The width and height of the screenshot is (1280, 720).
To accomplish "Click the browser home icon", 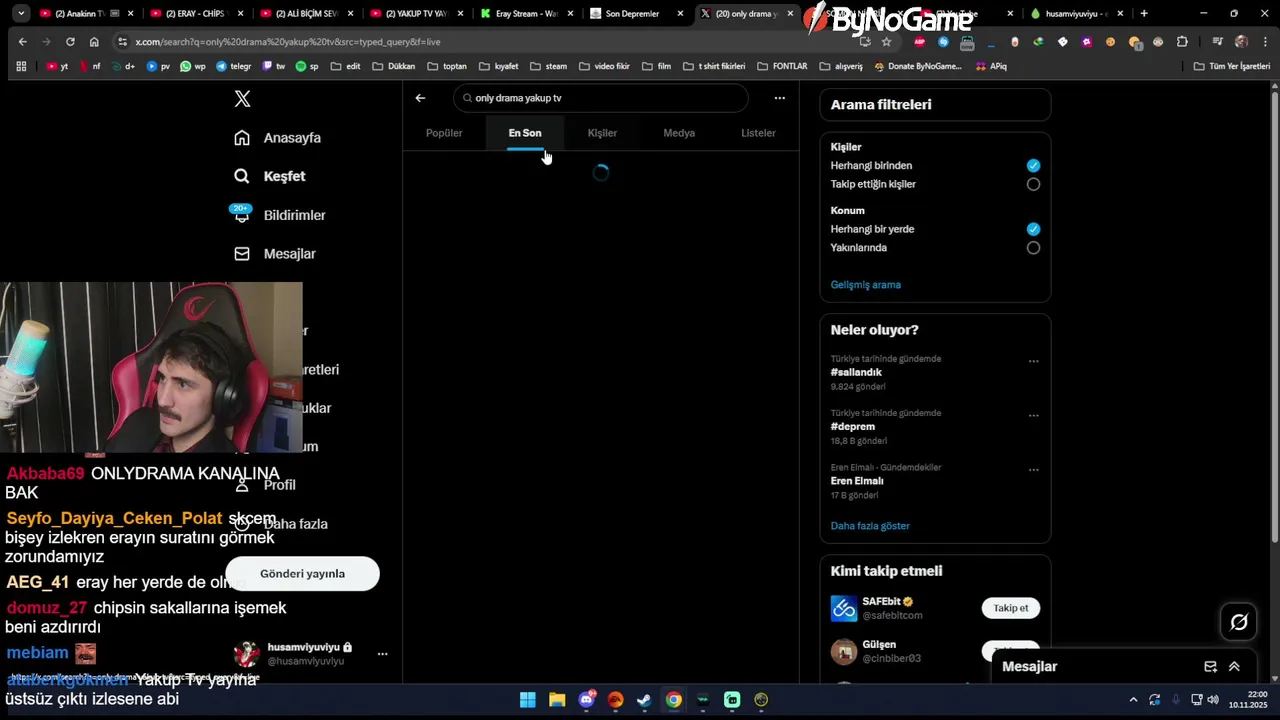I will (94, 42).
